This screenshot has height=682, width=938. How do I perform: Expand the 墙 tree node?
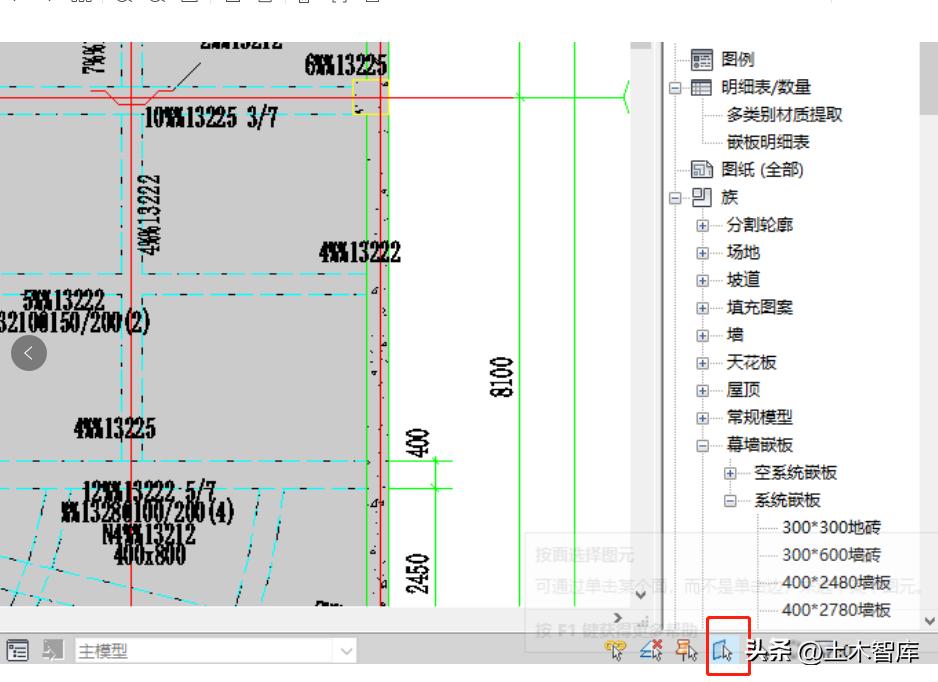pyautogui.click(x=703, y=334)
